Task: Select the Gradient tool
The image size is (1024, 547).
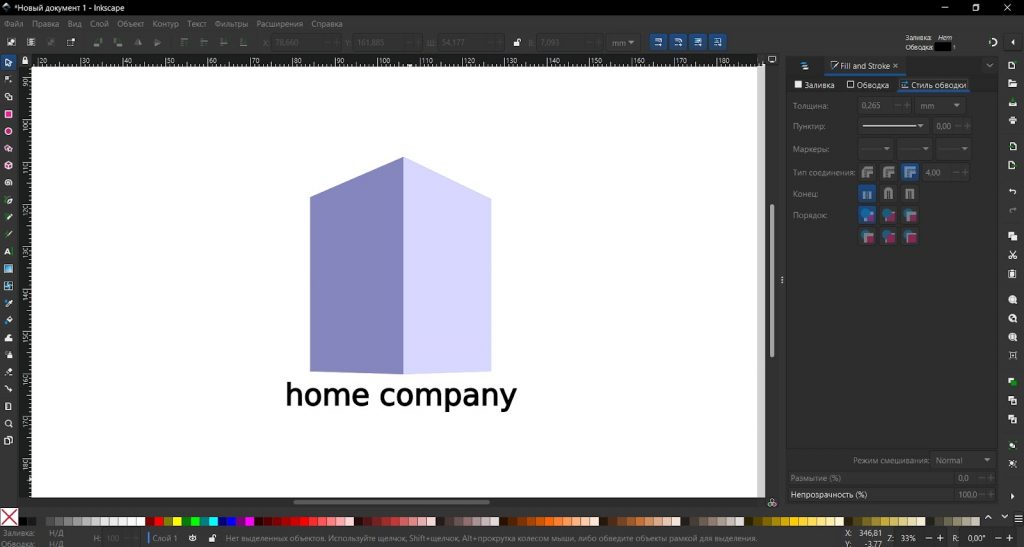Action: tap(8, 269)
